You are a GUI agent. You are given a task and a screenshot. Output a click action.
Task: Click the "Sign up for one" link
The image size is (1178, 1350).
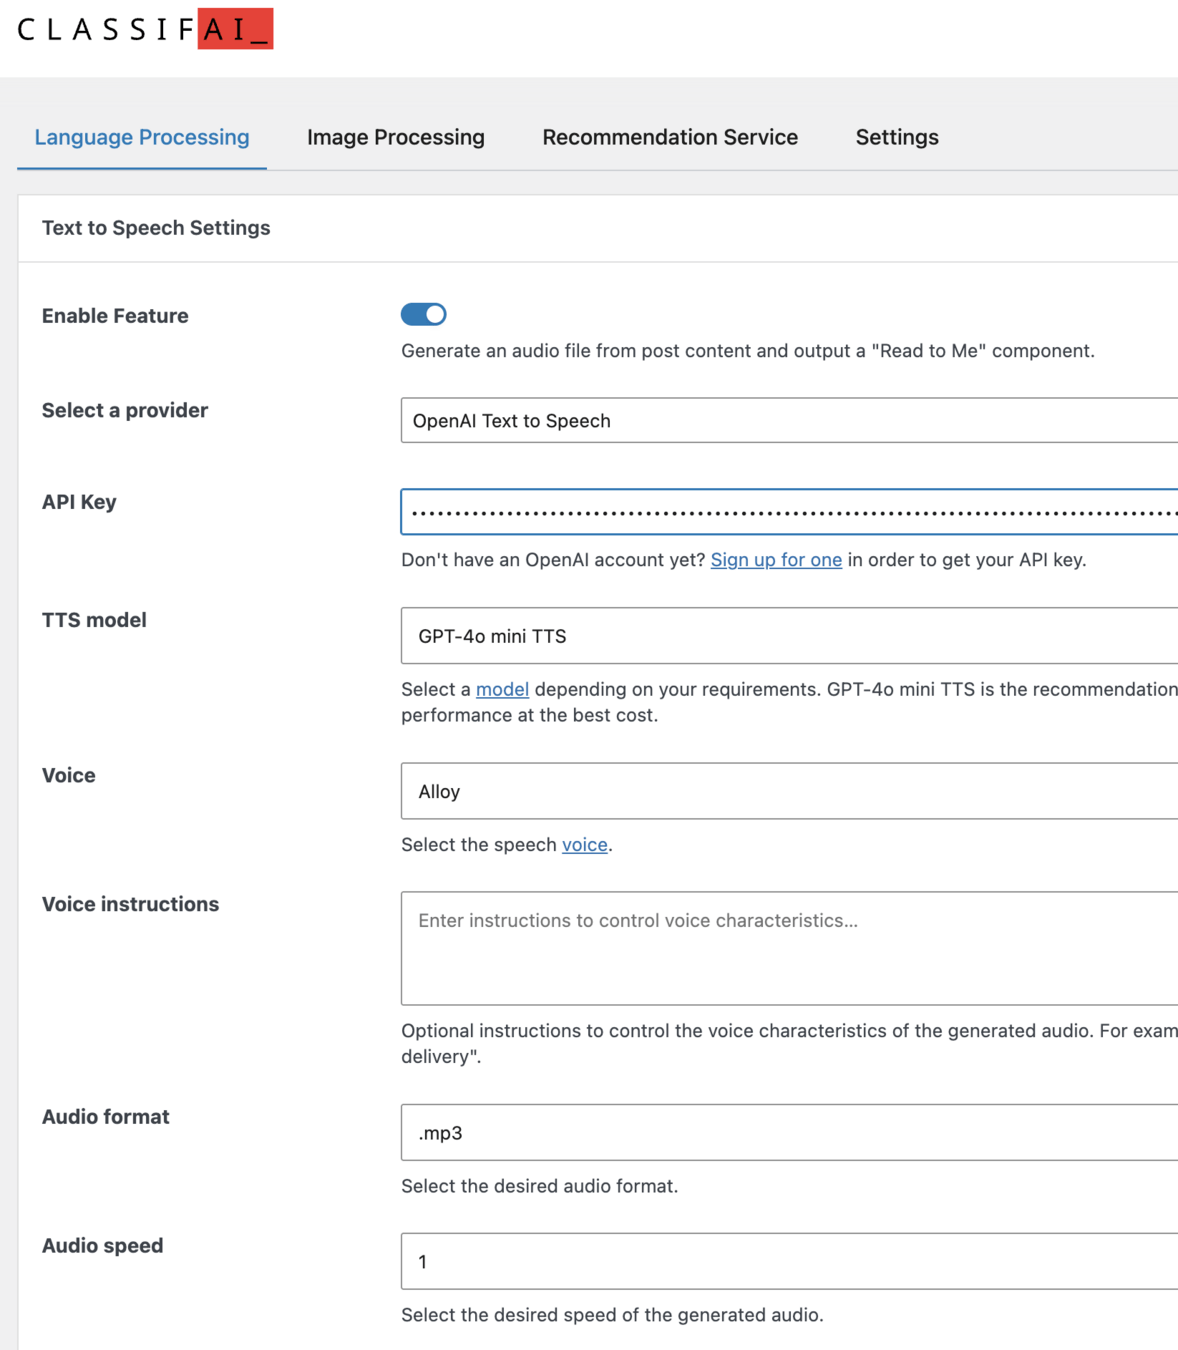pyautogui.click(x=776, y=560)
